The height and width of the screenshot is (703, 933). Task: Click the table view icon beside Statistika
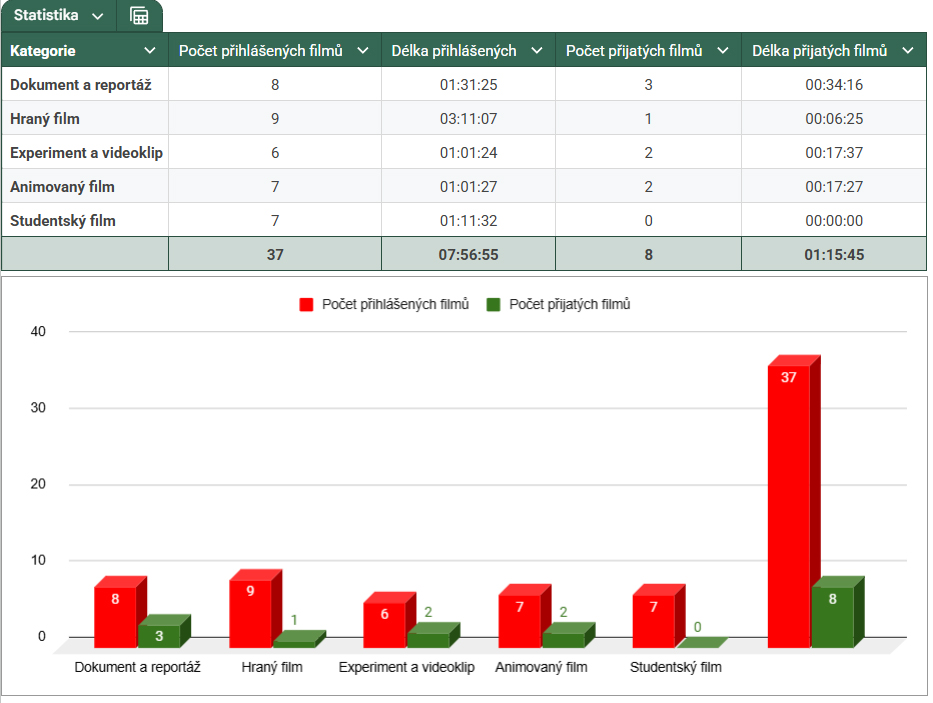139,16
